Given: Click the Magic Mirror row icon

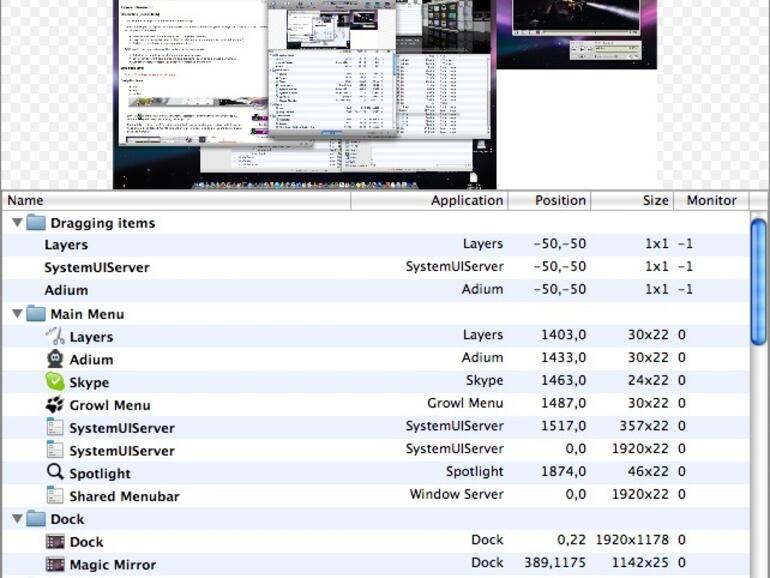Looking at the screenshot, I should (55, 564).
